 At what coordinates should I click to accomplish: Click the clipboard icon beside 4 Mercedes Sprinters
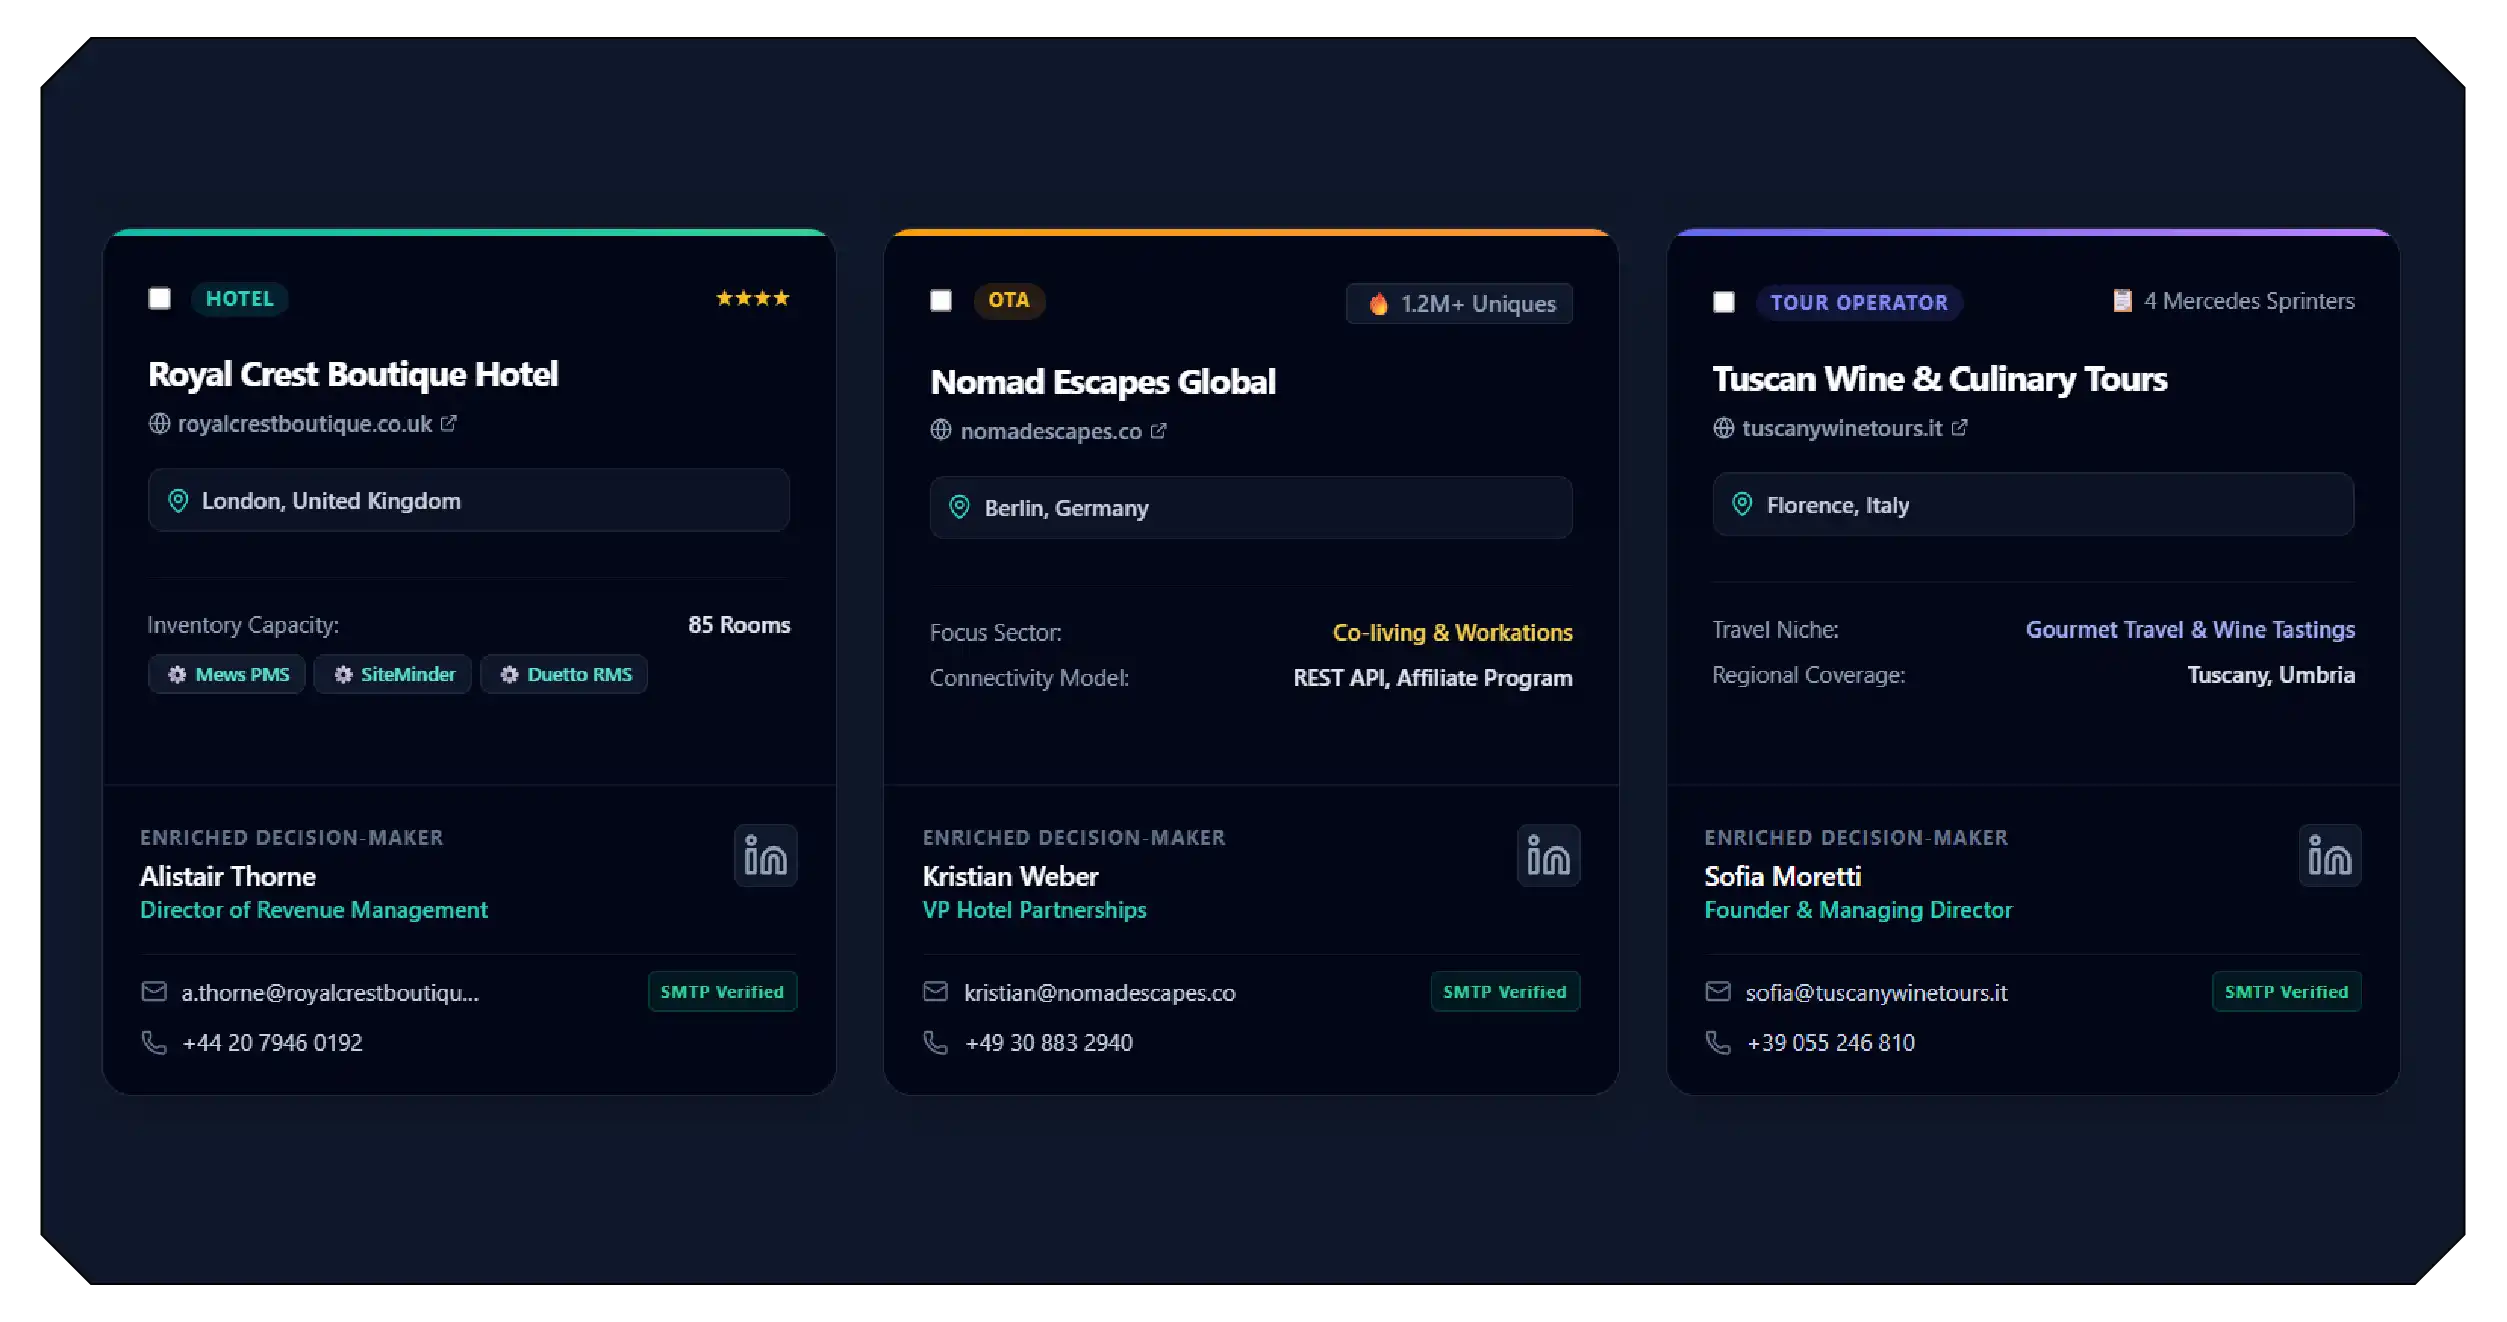(2122, 301)
